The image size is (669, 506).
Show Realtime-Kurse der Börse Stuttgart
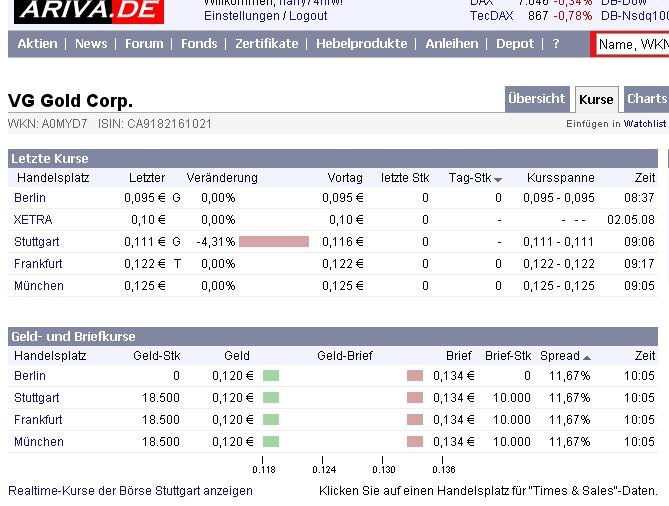[130, 491]
